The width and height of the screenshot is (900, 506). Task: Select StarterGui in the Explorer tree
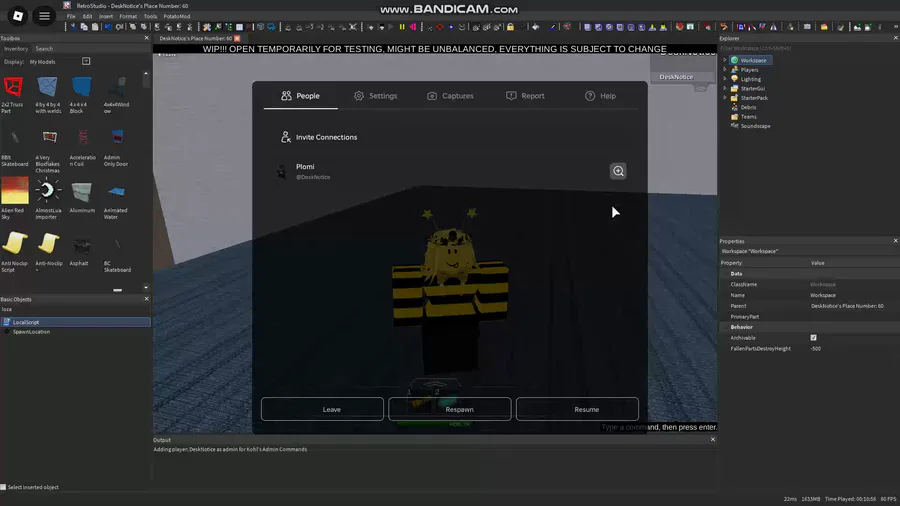(752, 89)
